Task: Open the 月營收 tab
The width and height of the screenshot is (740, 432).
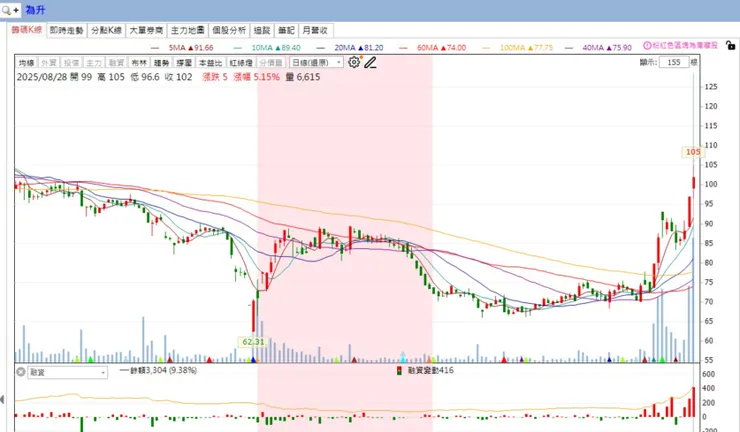Action: (315, 30)
